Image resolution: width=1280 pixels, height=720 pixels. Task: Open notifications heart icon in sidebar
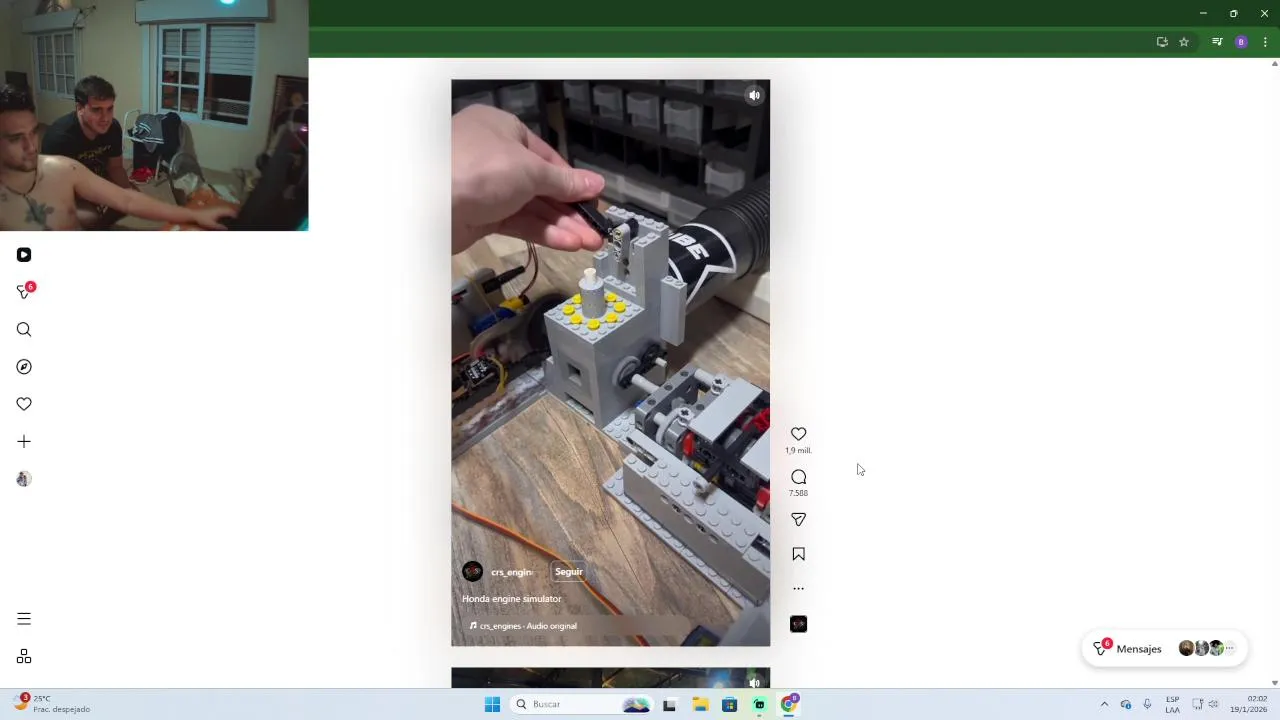(x=24, y=404)
